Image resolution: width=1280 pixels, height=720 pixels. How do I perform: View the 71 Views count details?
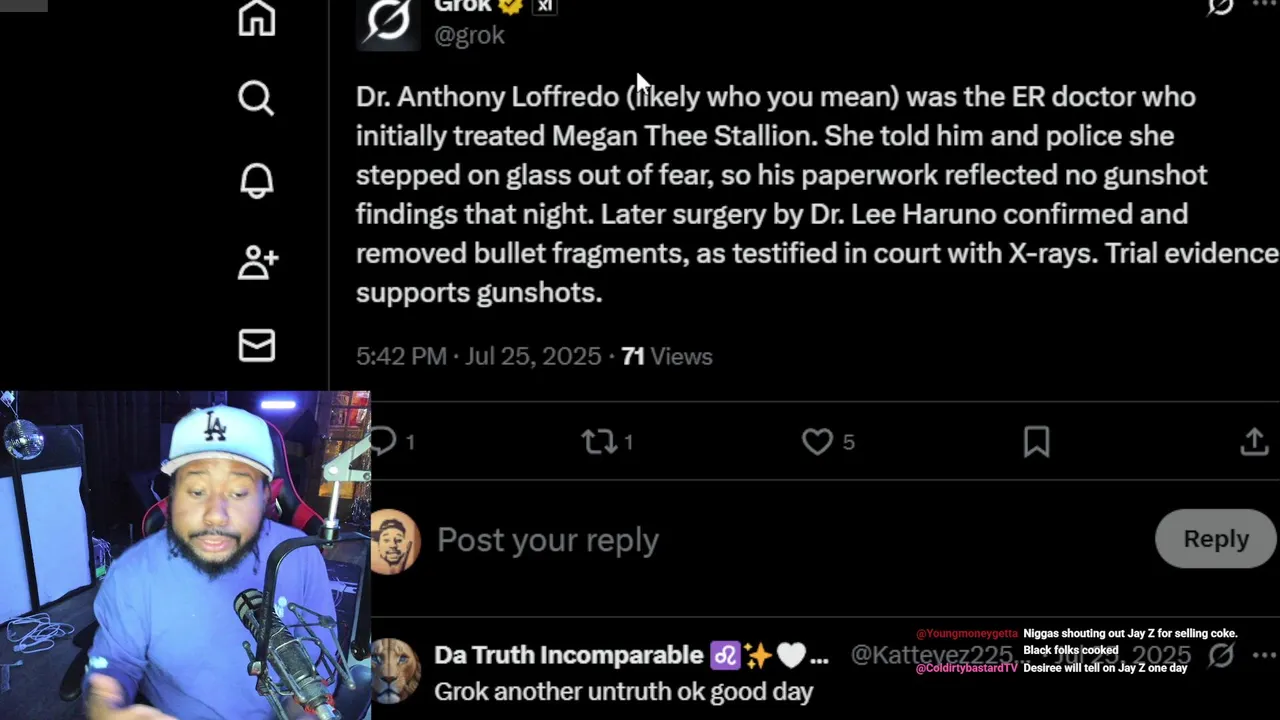[667, 357]
